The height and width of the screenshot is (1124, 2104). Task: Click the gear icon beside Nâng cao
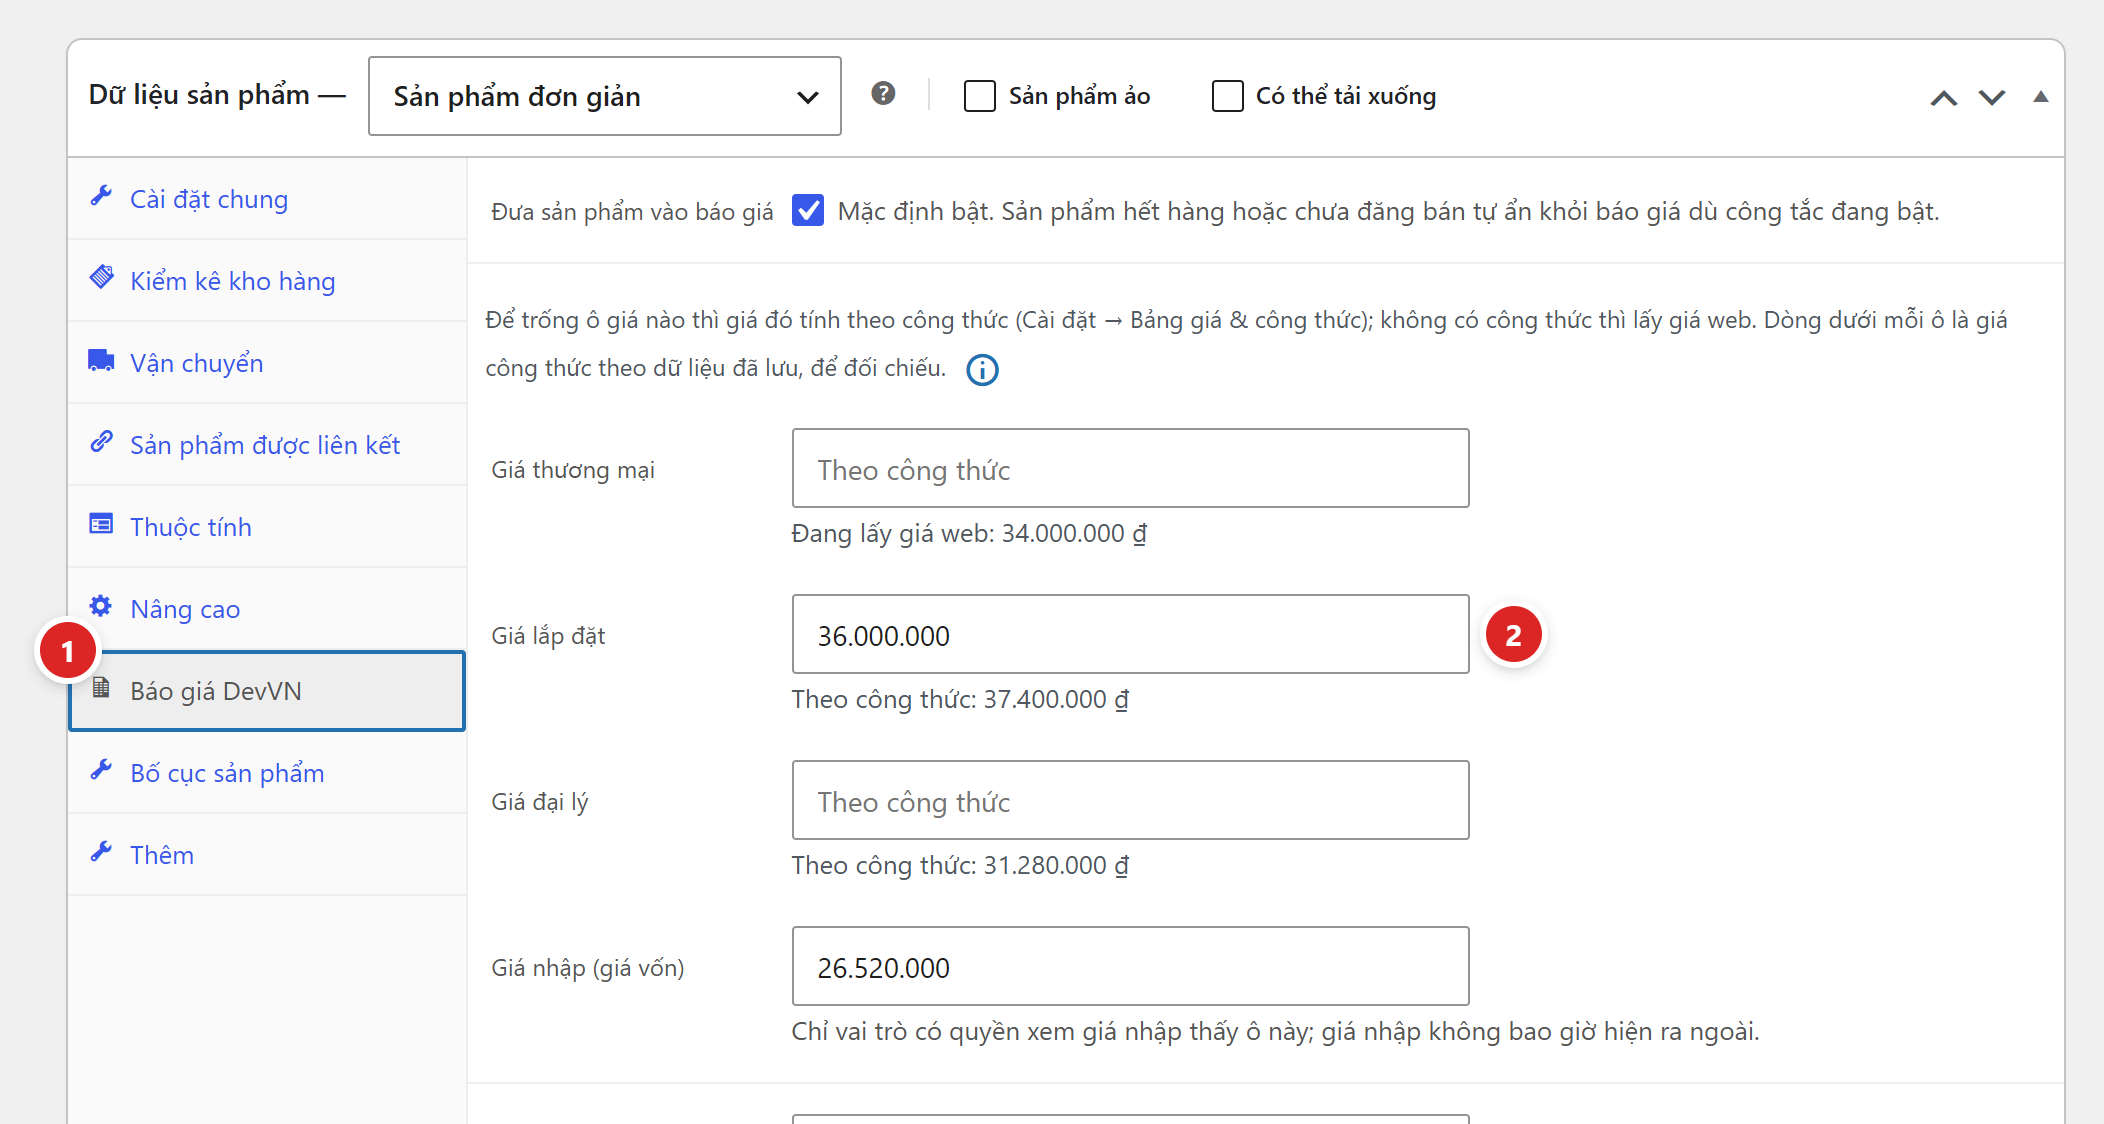[x=101, y=606]
